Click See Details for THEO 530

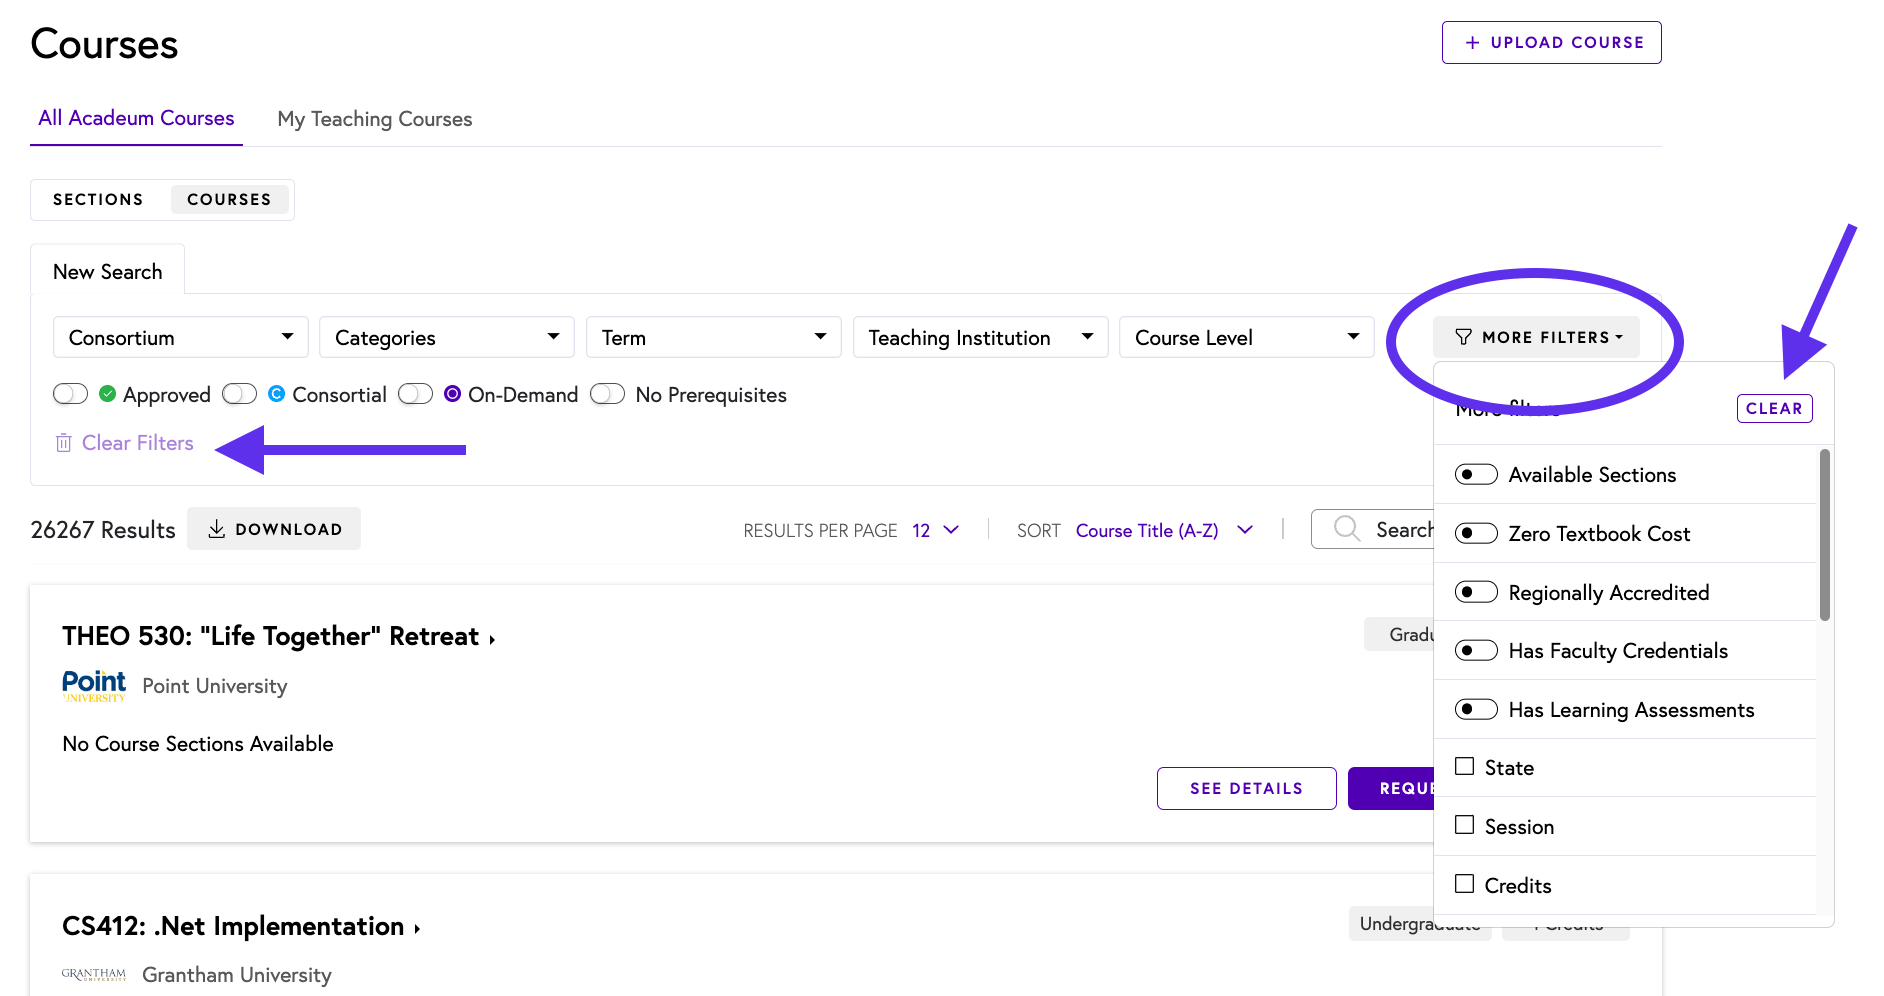point(1246,788)
